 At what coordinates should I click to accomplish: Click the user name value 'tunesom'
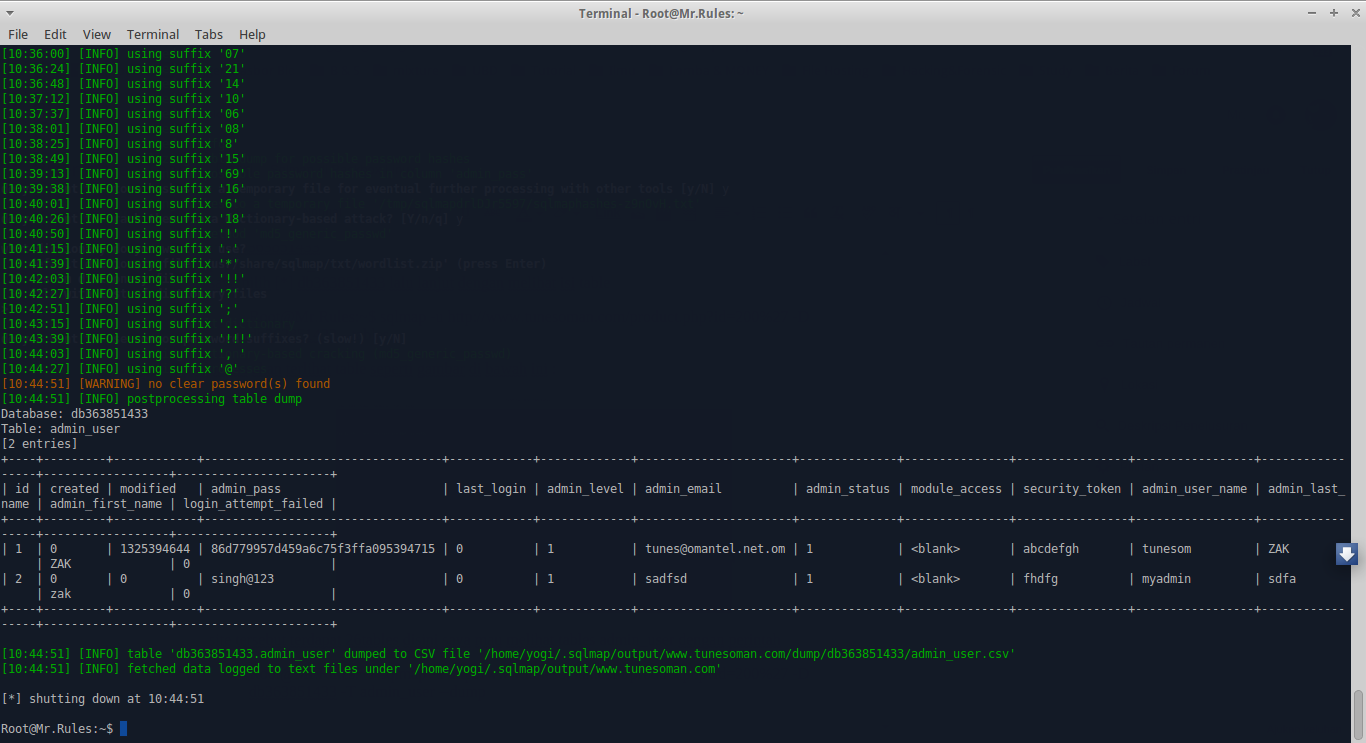(x=1167, y=549)
